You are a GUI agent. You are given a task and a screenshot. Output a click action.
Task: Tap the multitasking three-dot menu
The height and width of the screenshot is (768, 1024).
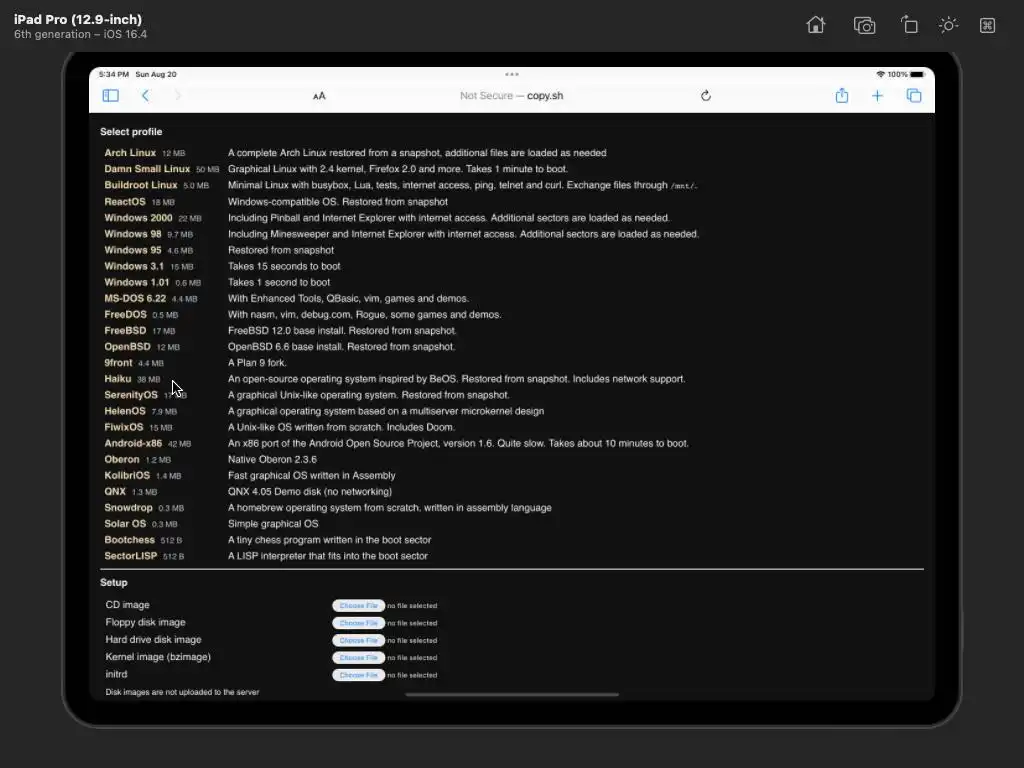click(x=512, y=74)
